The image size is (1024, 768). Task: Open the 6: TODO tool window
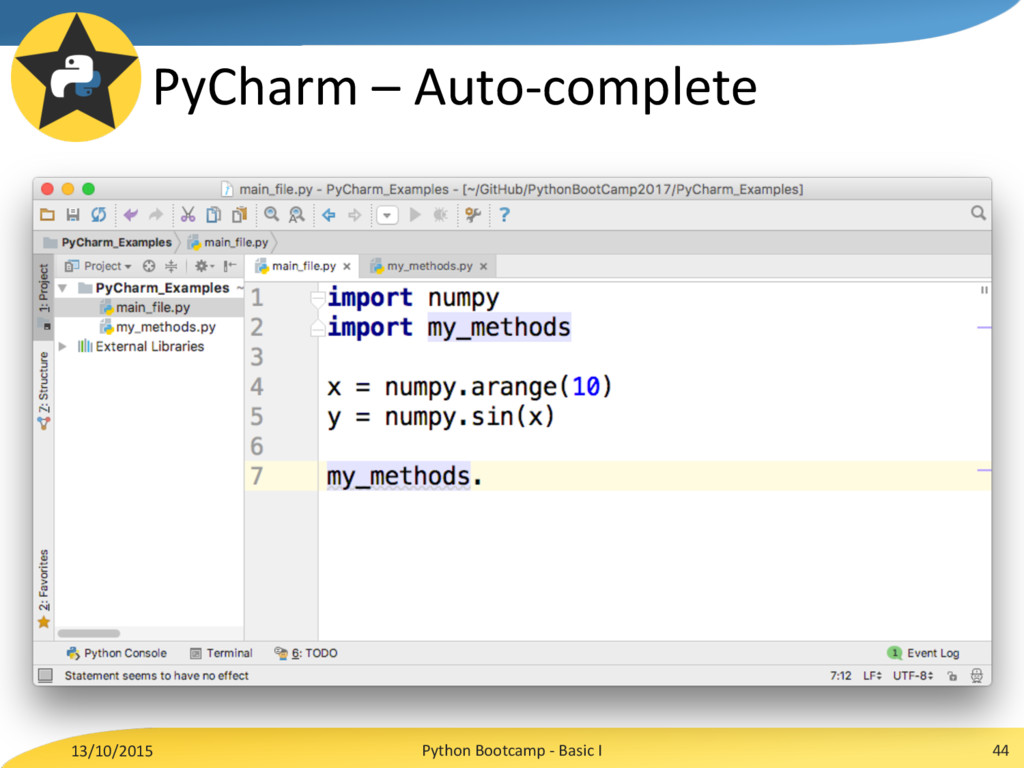pos(306,653)
